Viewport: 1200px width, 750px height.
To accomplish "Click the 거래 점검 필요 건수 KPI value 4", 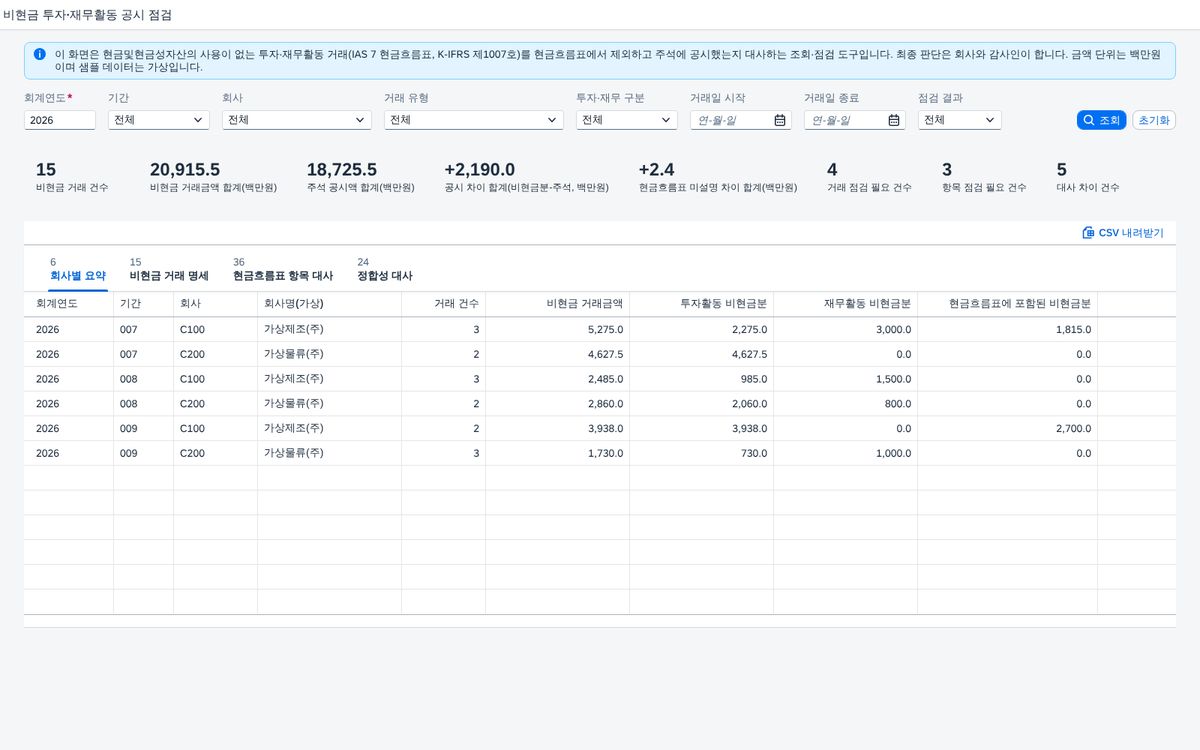I will coord(833,170).
